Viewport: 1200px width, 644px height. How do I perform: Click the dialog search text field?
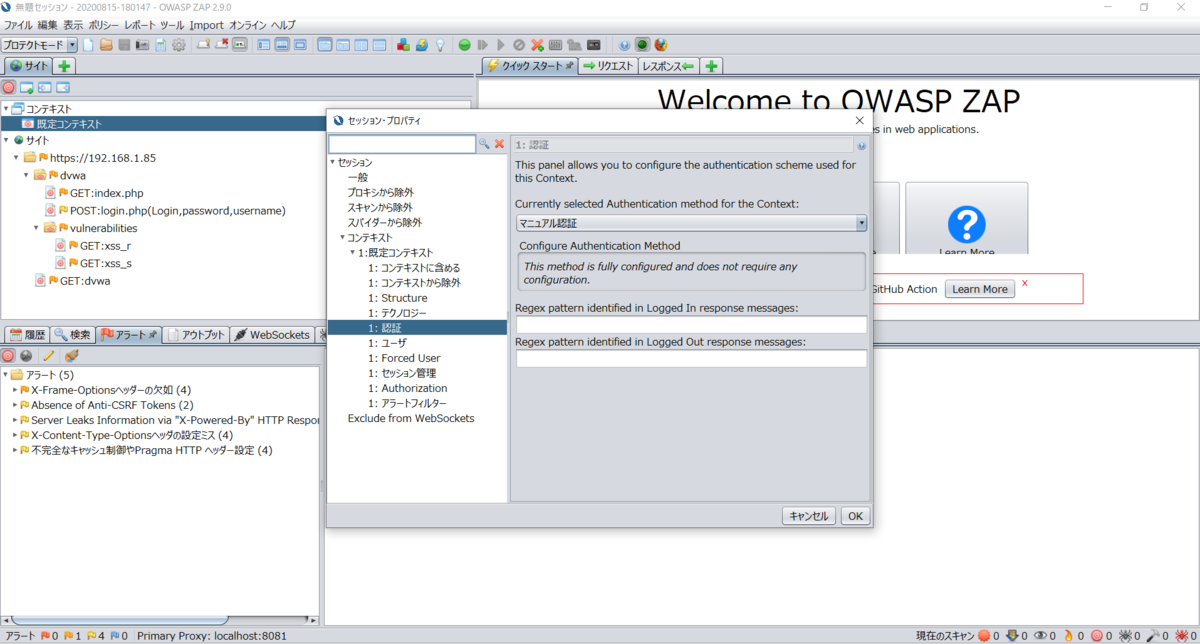tap(402, 144)
